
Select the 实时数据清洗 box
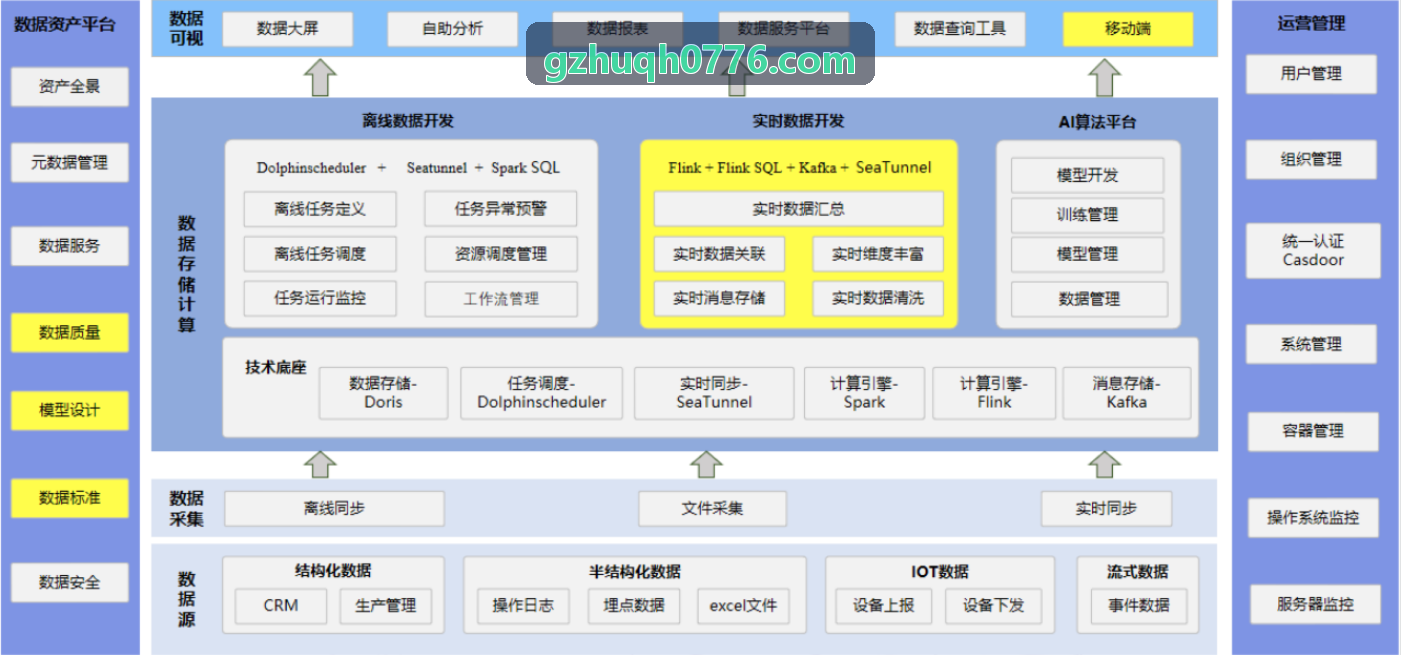(878, 298)
